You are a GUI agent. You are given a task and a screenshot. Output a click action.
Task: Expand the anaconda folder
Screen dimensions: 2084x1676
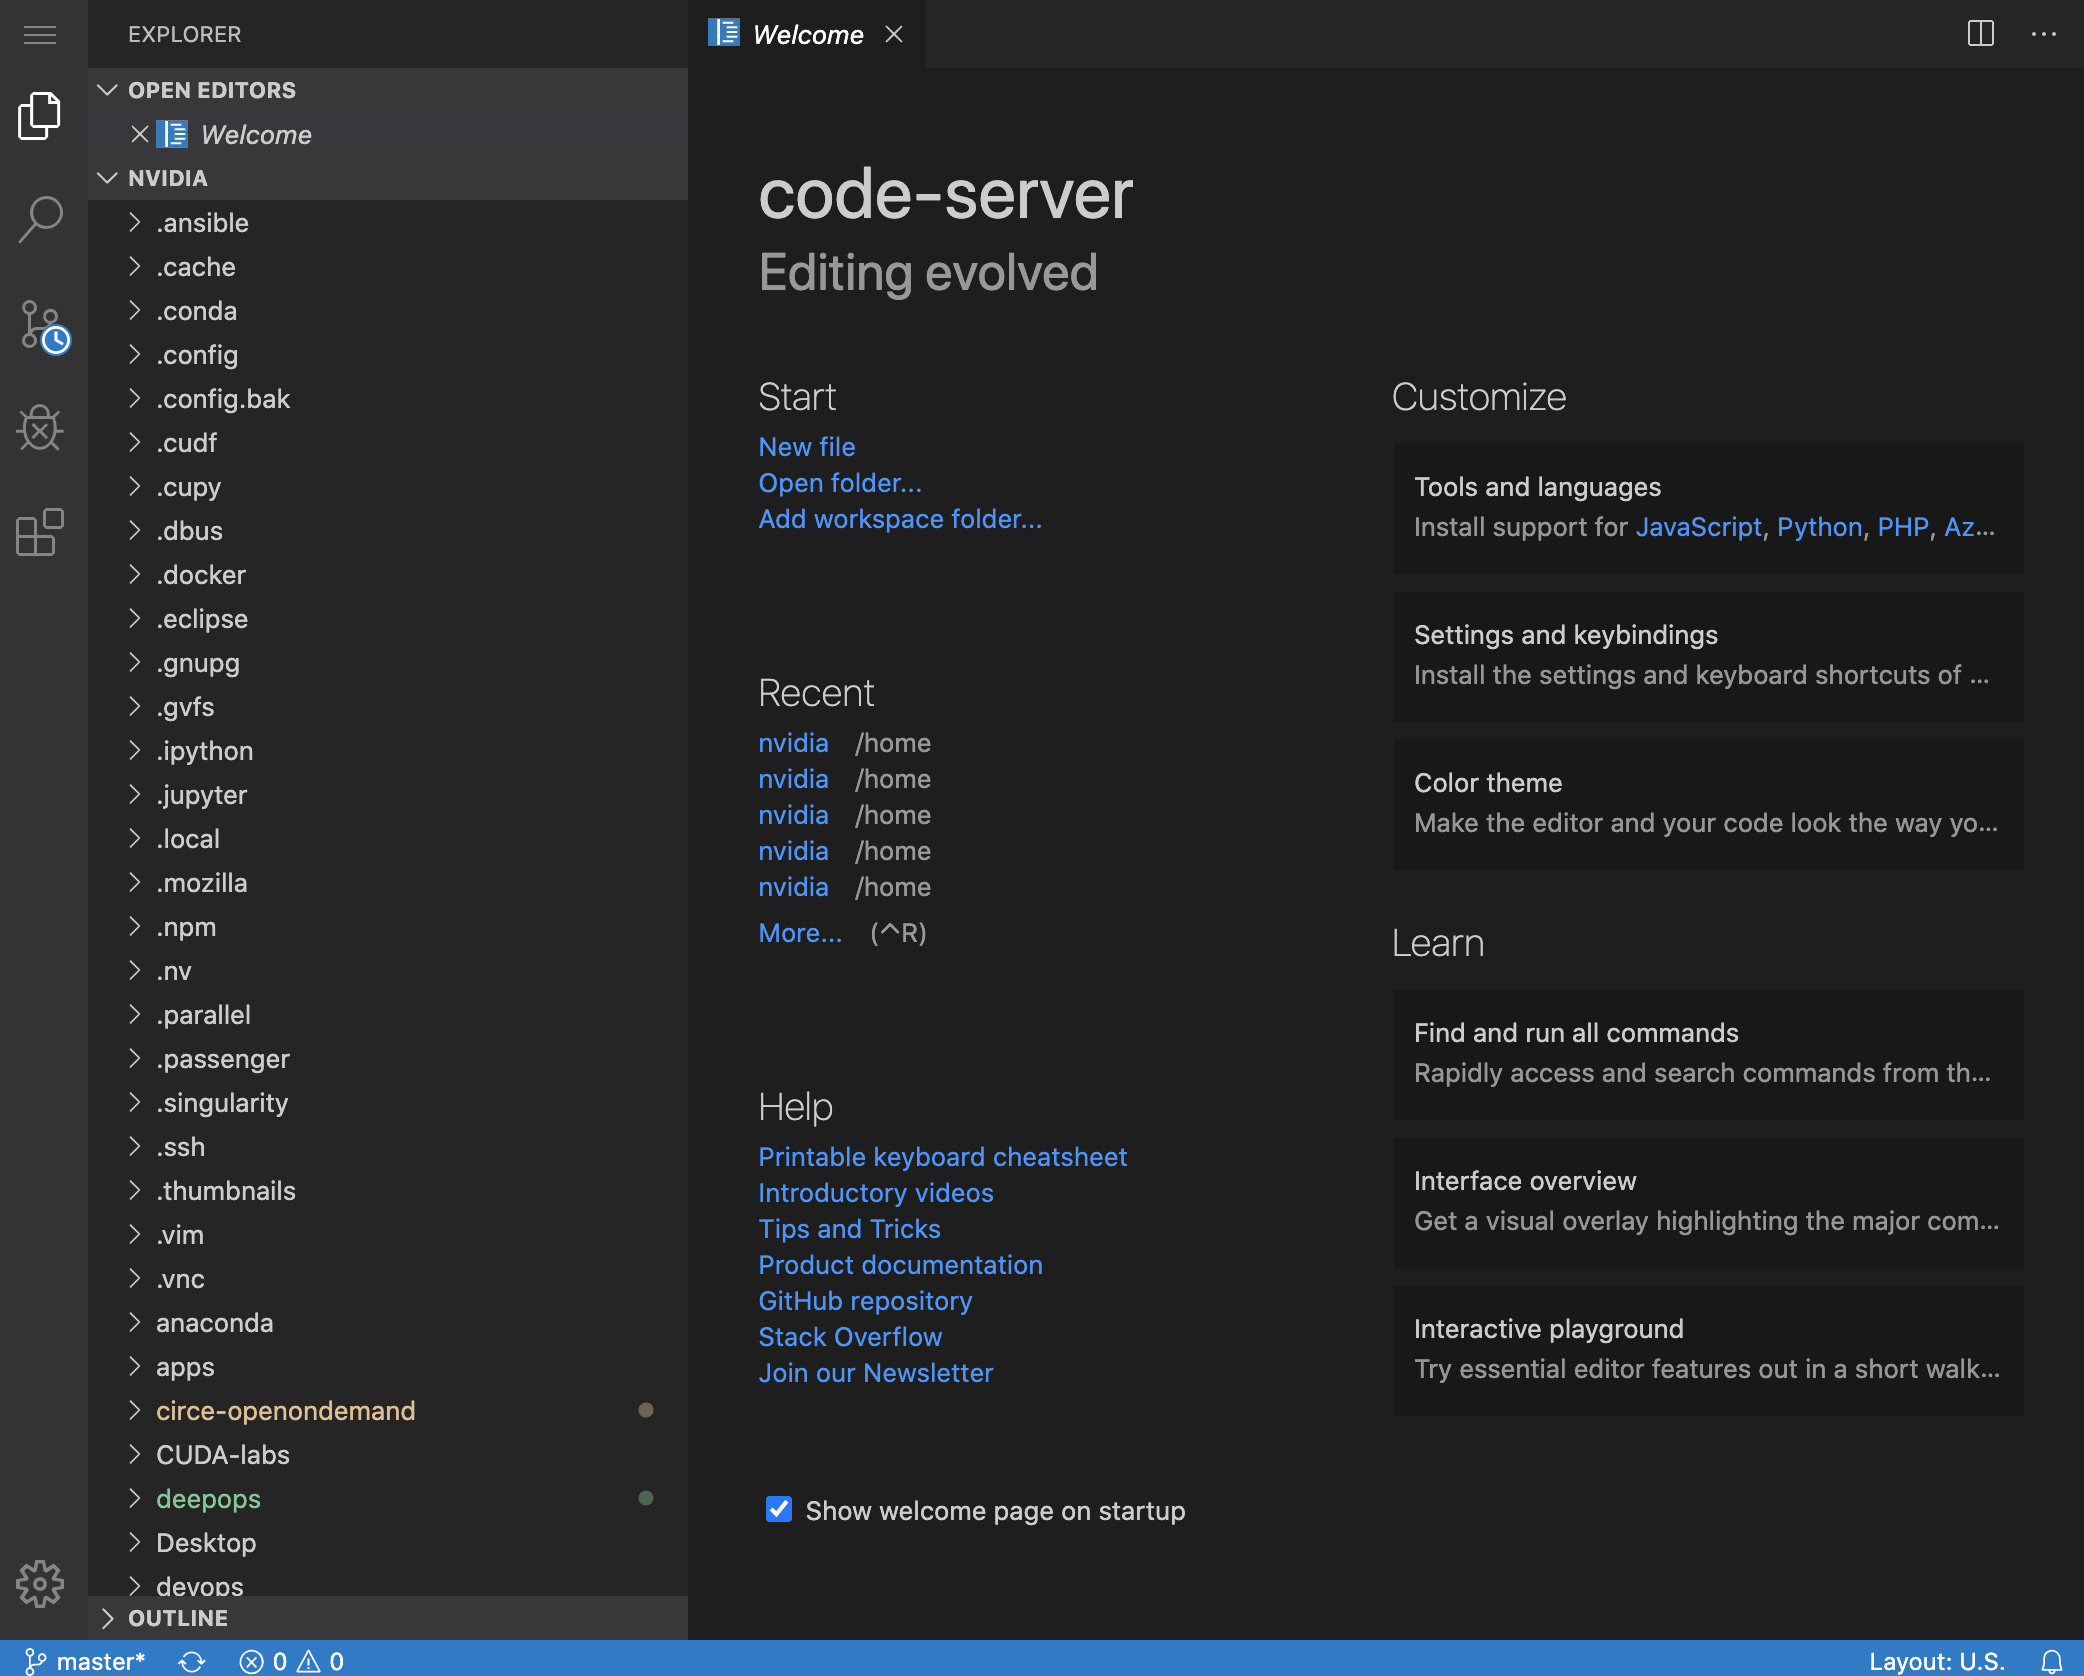click(388, 1322)
